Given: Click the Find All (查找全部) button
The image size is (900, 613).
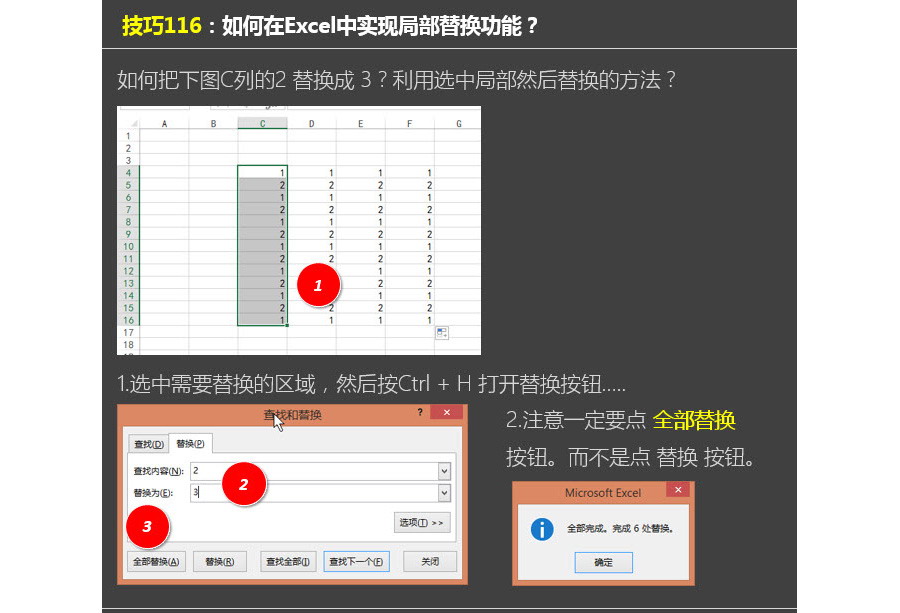Looking at the screenshot, I should coord(288,561).
